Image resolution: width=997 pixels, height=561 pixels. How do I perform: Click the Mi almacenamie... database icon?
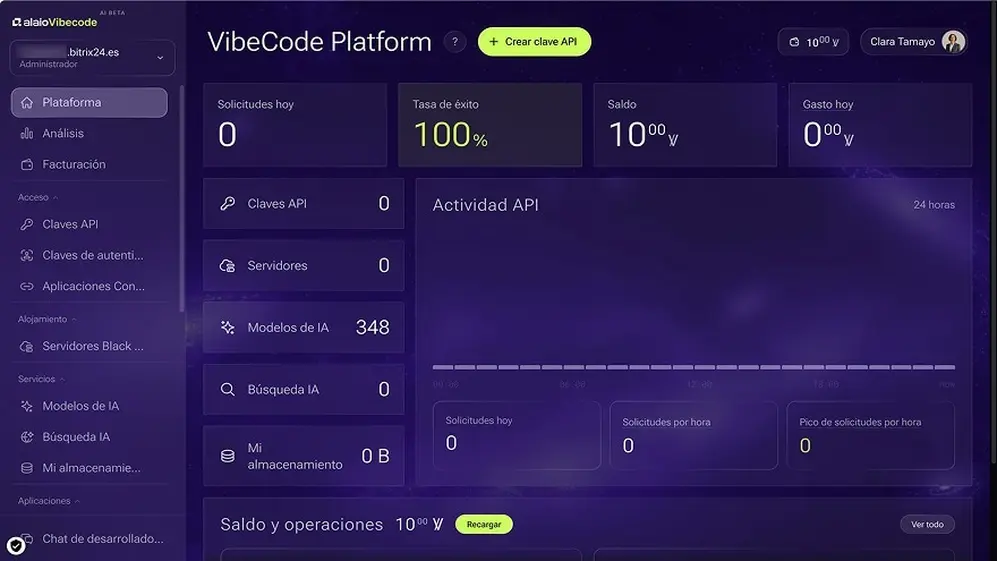[x=27, y=468]
